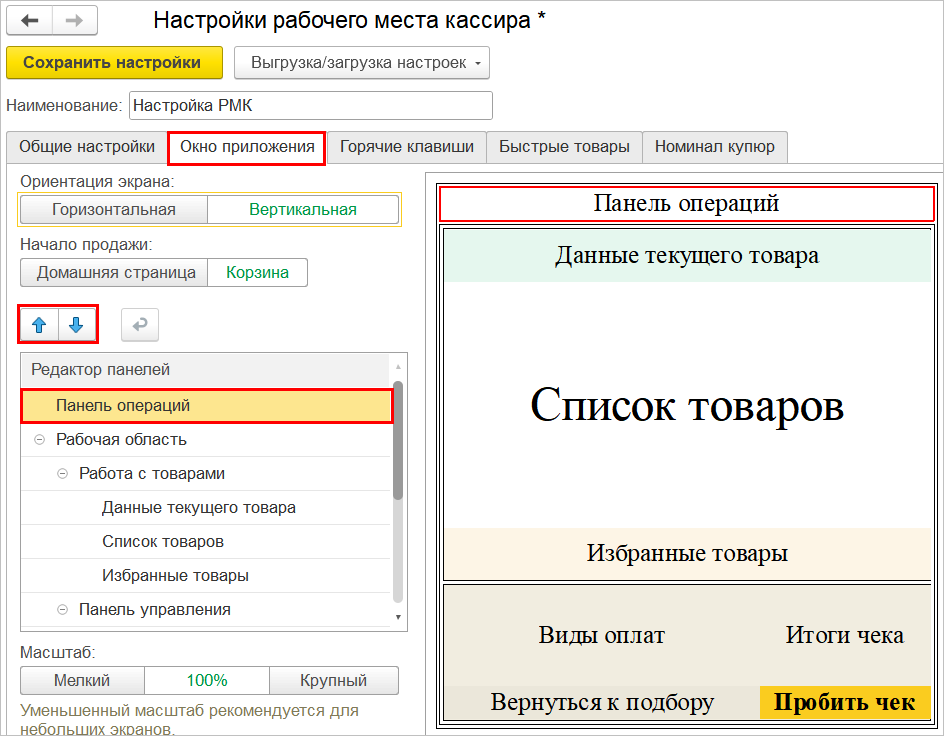Open the Быстрые товары tab
This screenshot has width=944, height=736.
564,147
